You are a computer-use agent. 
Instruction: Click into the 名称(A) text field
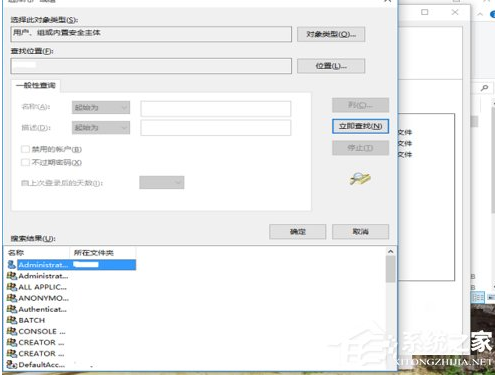(x=216, y=109)
